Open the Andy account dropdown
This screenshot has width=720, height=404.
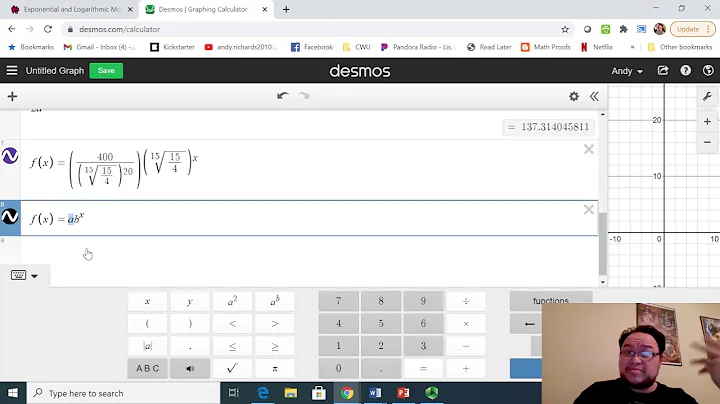(x=627, y=71)
